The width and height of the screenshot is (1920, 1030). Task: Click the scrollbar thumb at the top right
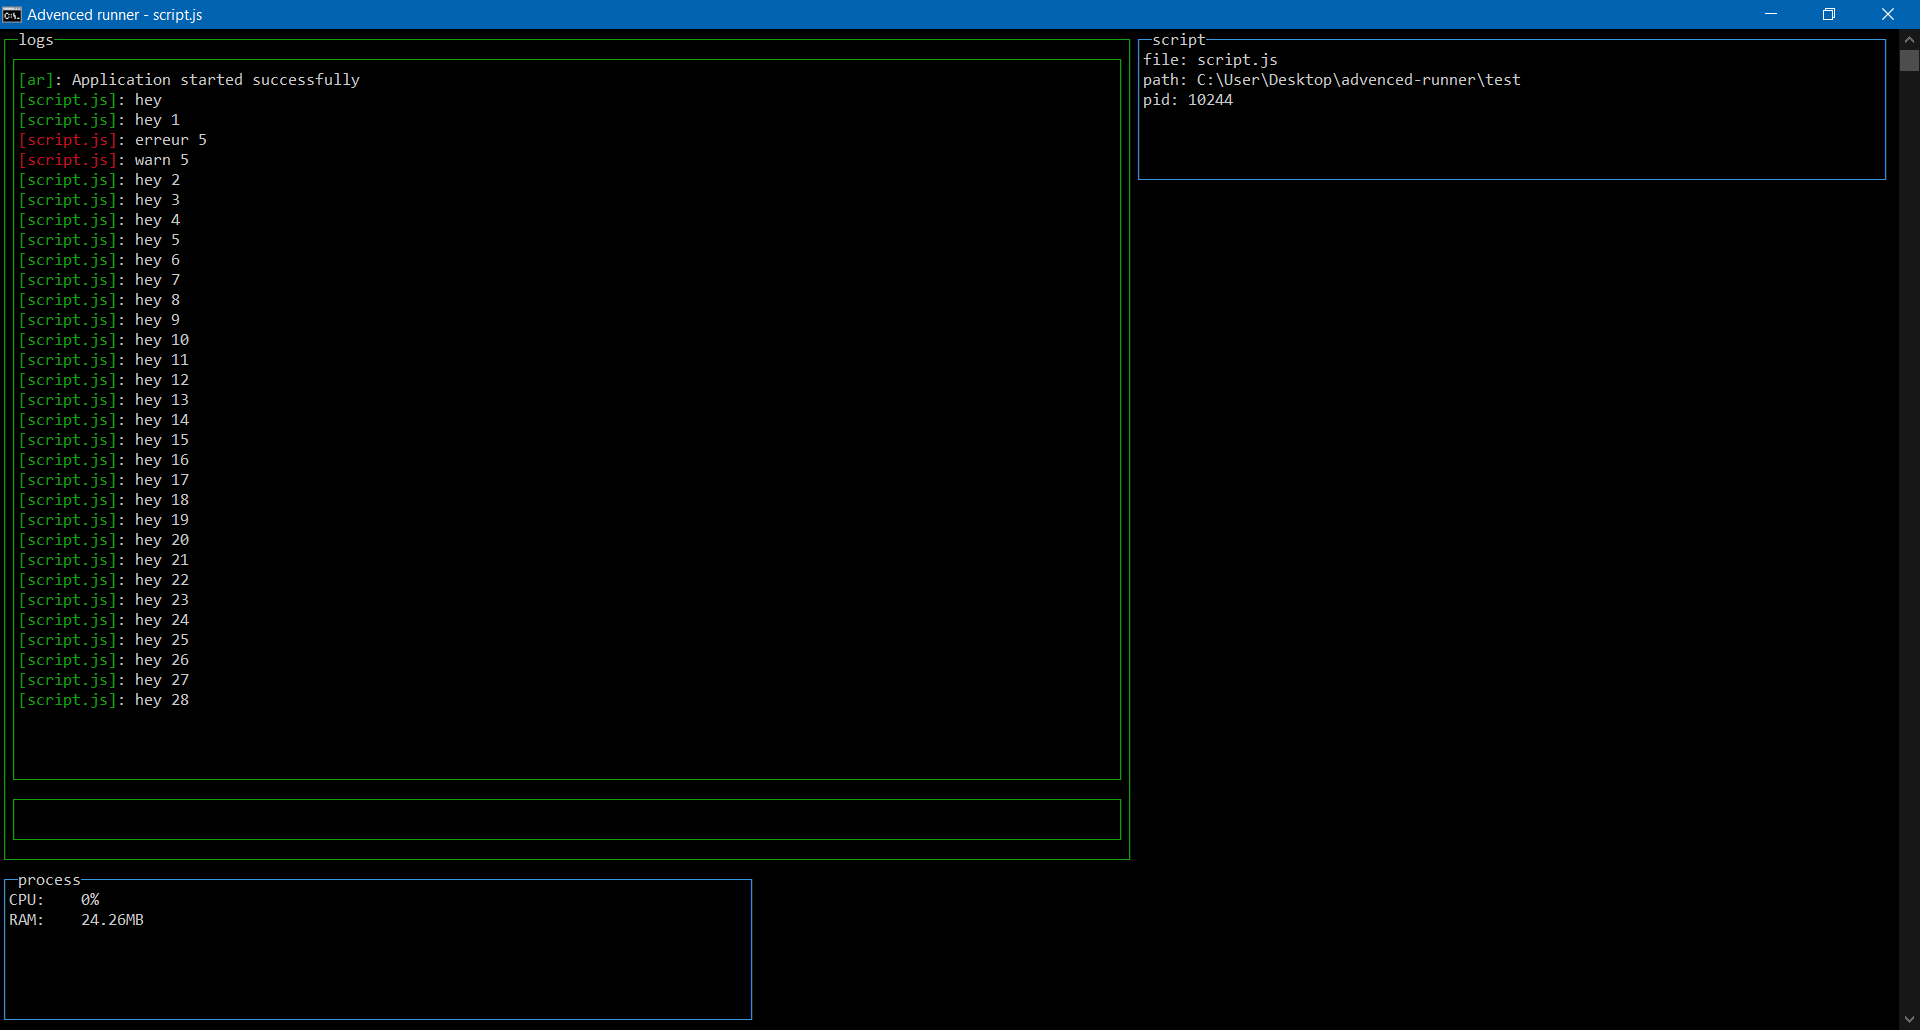[x=1909, y=60]
